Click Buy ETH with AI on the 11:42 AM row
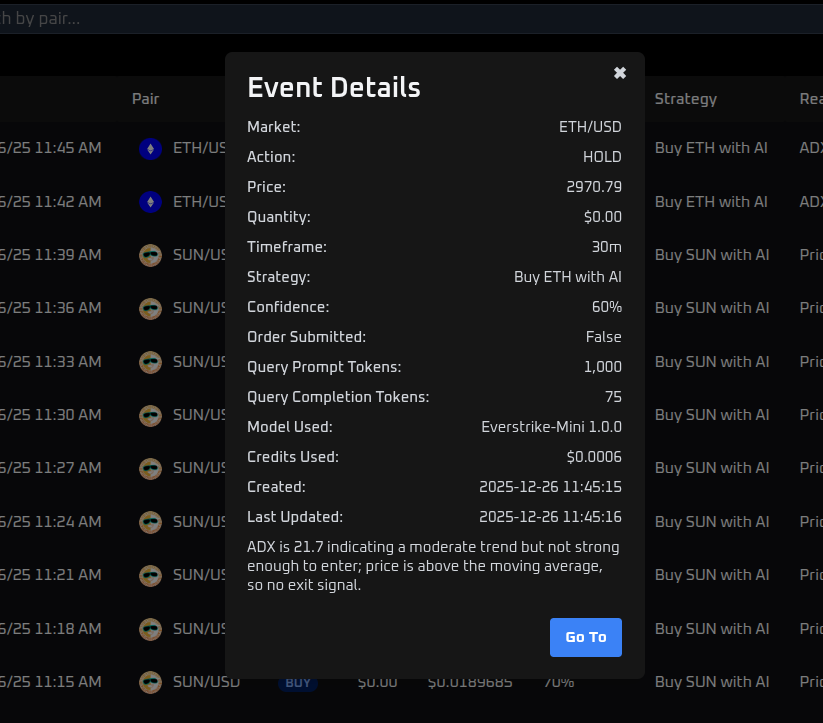The image size is (823, 723). [711, 202]
